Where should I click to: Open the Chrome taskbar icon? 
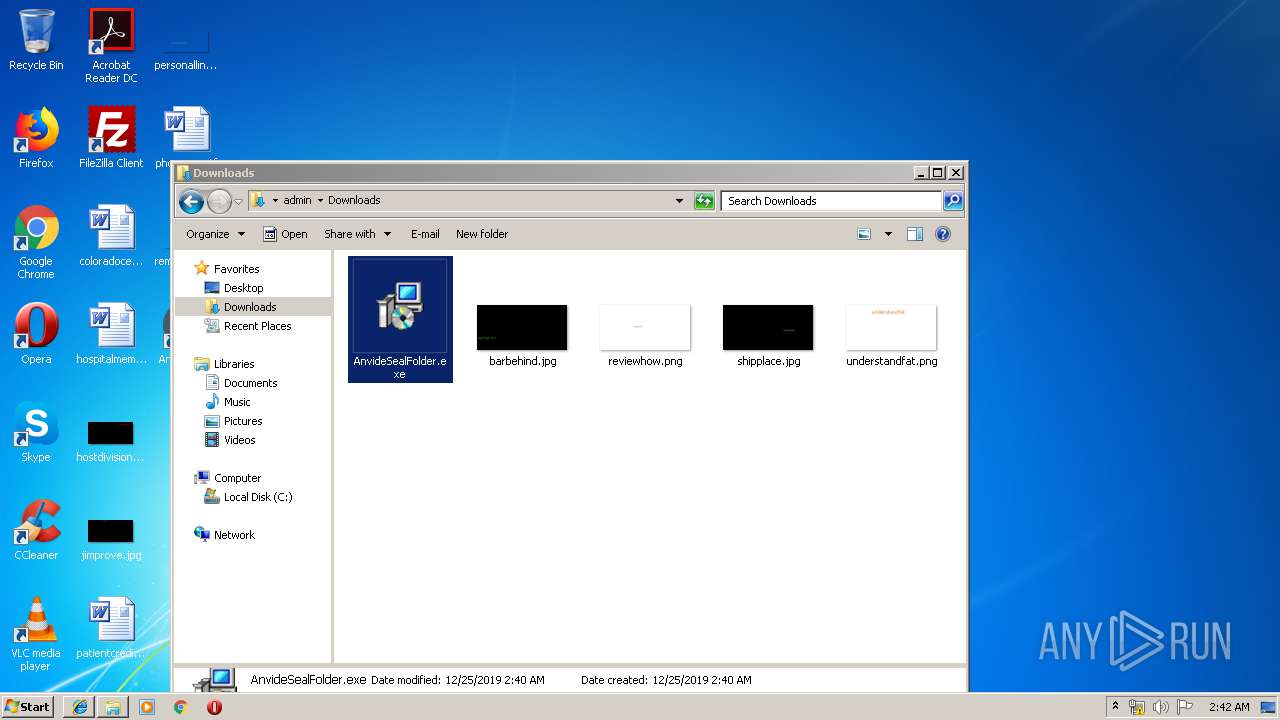[180, 707]
